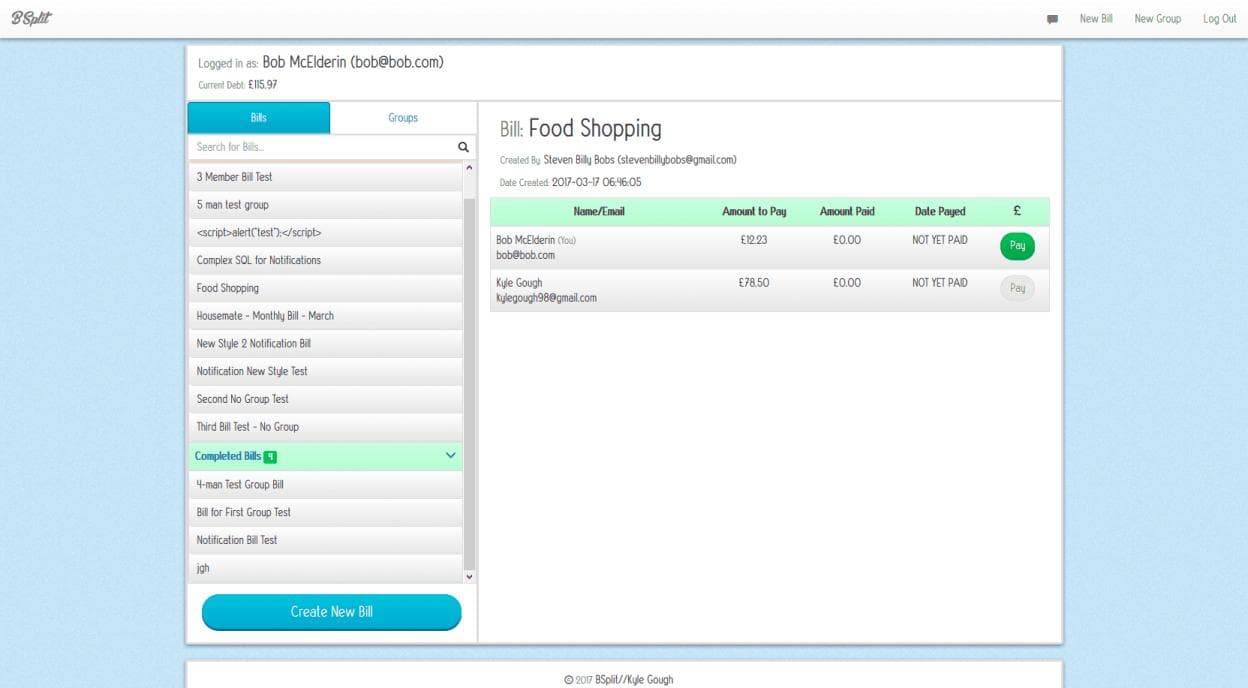Click the bill creation date 2017-03-17 06:46:05
This screenshot has height=688, width=1248.
pos(596,183)
